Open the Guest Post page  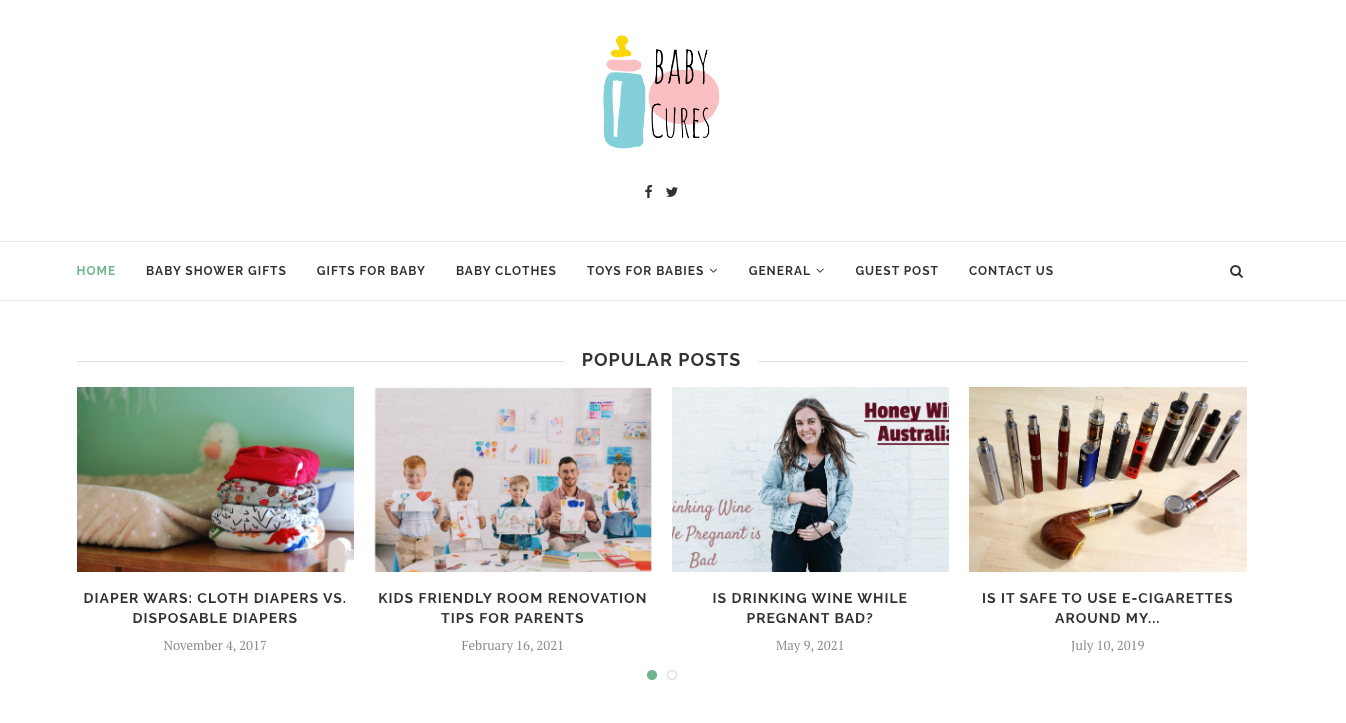coord(897,271)
